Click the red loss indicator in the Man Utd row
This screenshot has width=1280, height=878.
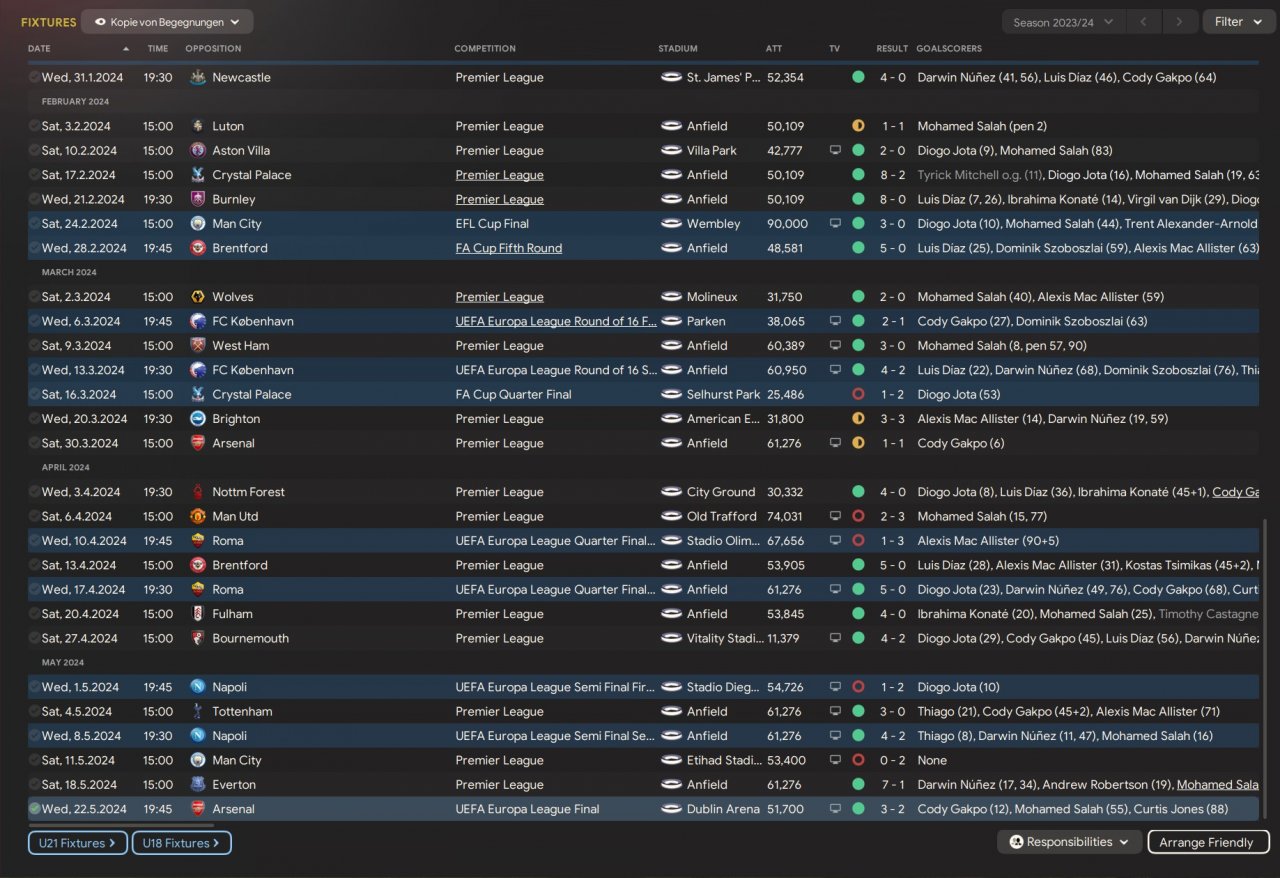point(858,517)
